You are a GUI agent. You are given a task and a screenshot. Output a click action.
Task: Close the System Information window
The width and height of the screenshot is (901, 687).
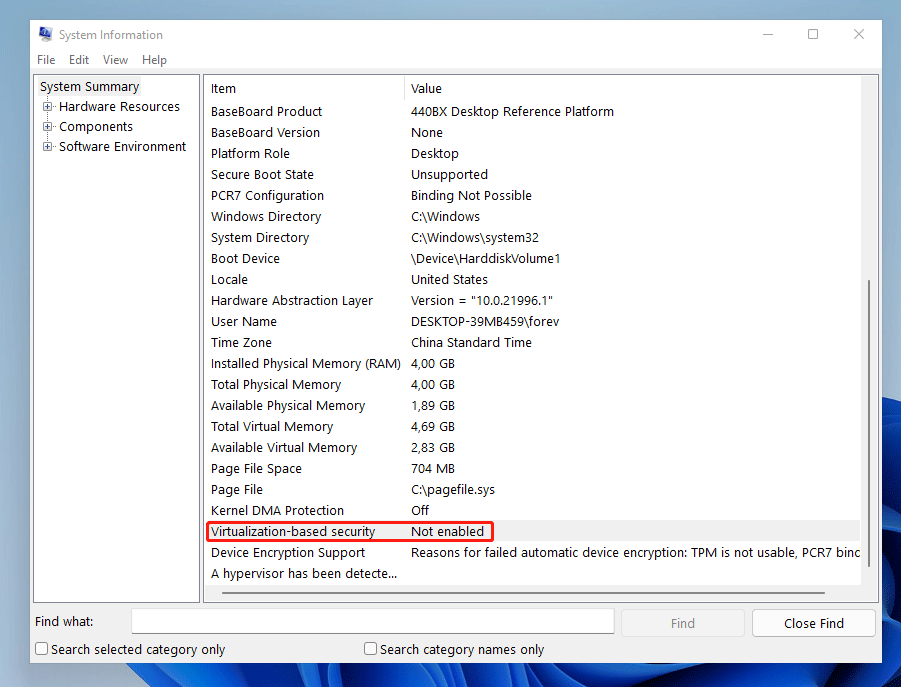(858, 34)
